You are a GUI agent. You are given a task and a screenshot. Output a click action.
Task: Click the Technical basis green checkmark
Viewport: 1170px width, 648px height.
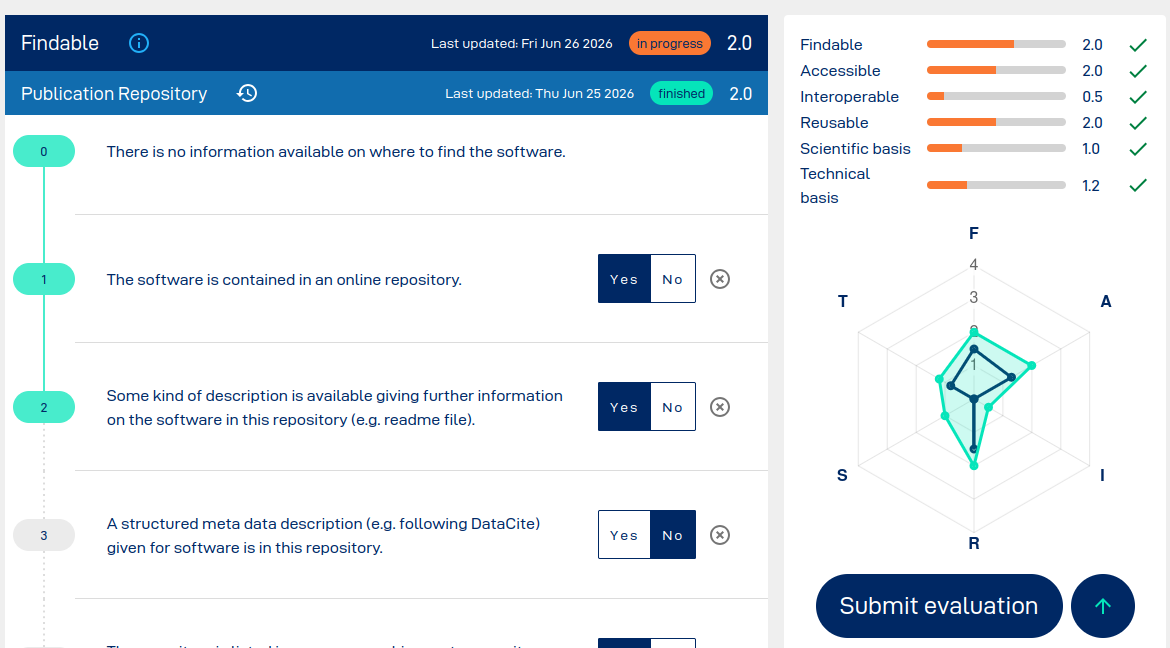point(1138,185)
